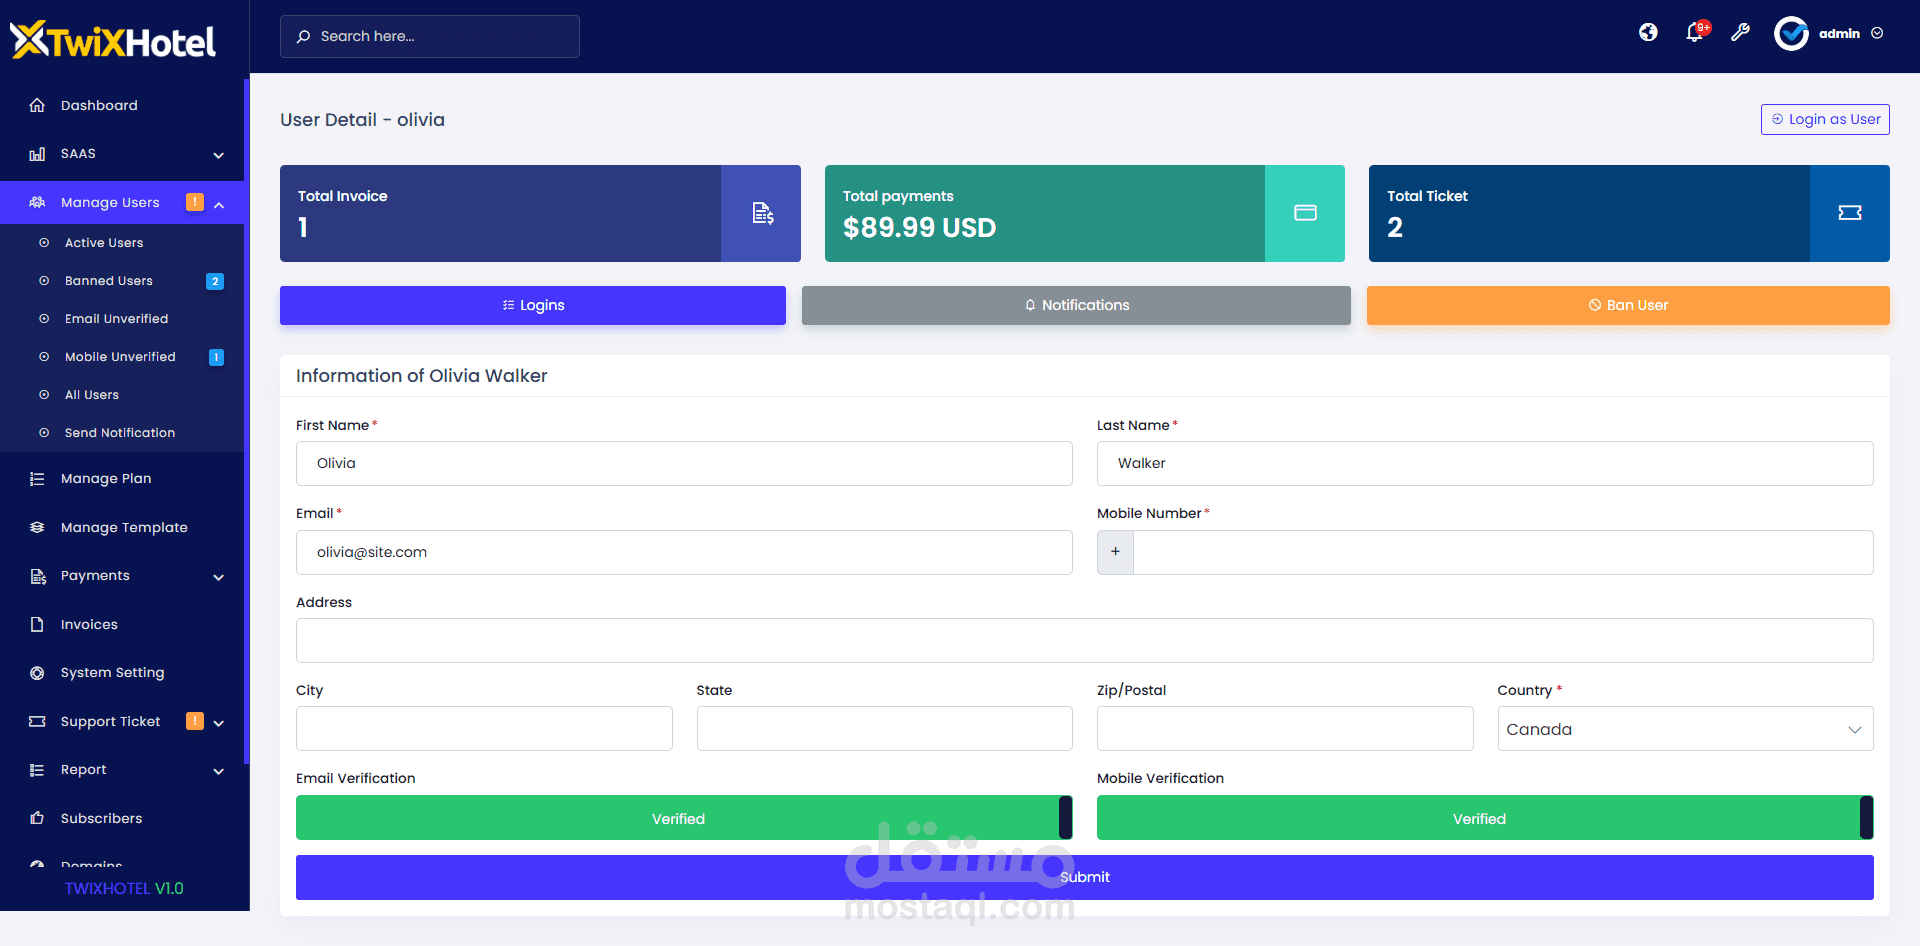Open the admin account dropdown arrow
The image size is (1920, 946).
(1877, 33)
